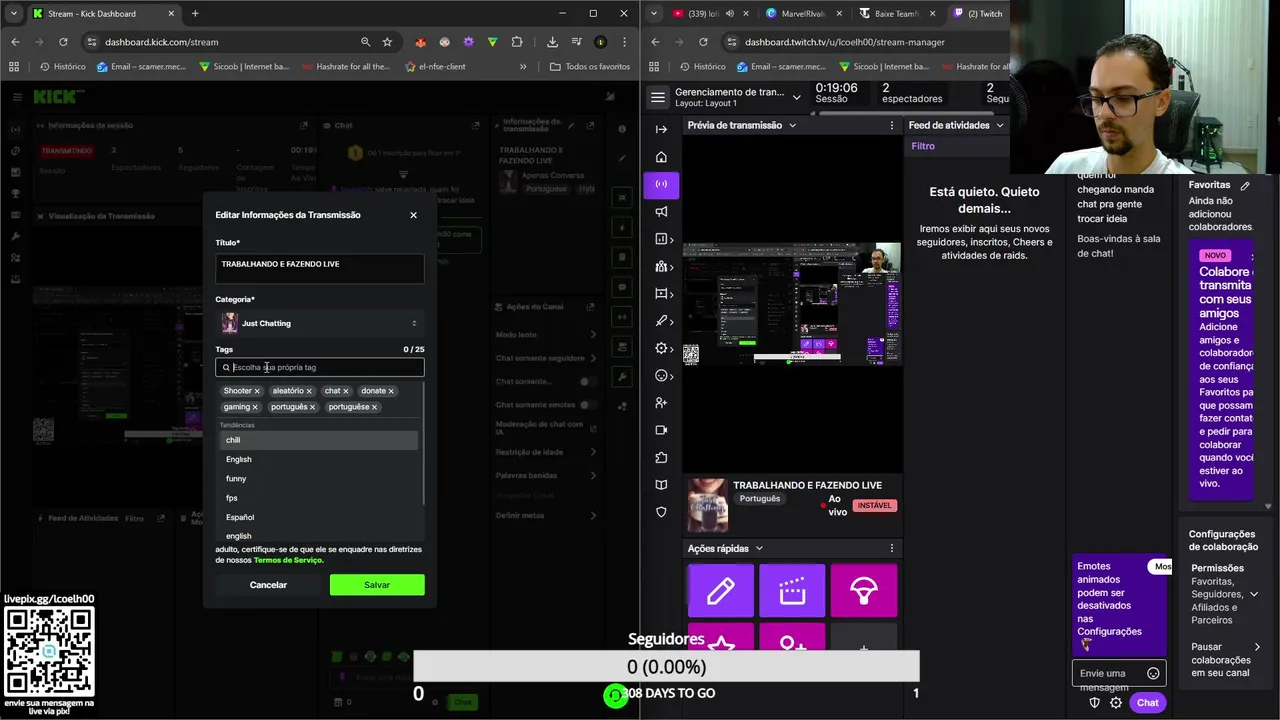Viewport: 1280px width, 720px height.
Task: Open the Termos de Serviço link
Action: (x=288, y=560)
